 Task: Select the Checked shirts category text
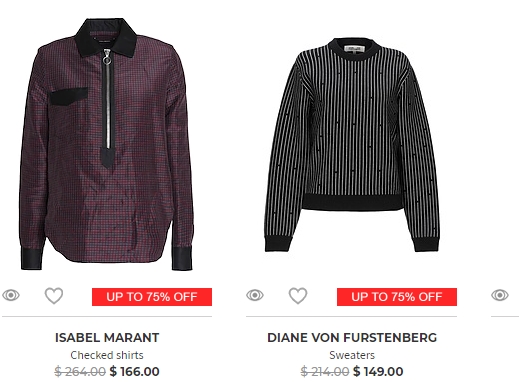pos(107,355)
